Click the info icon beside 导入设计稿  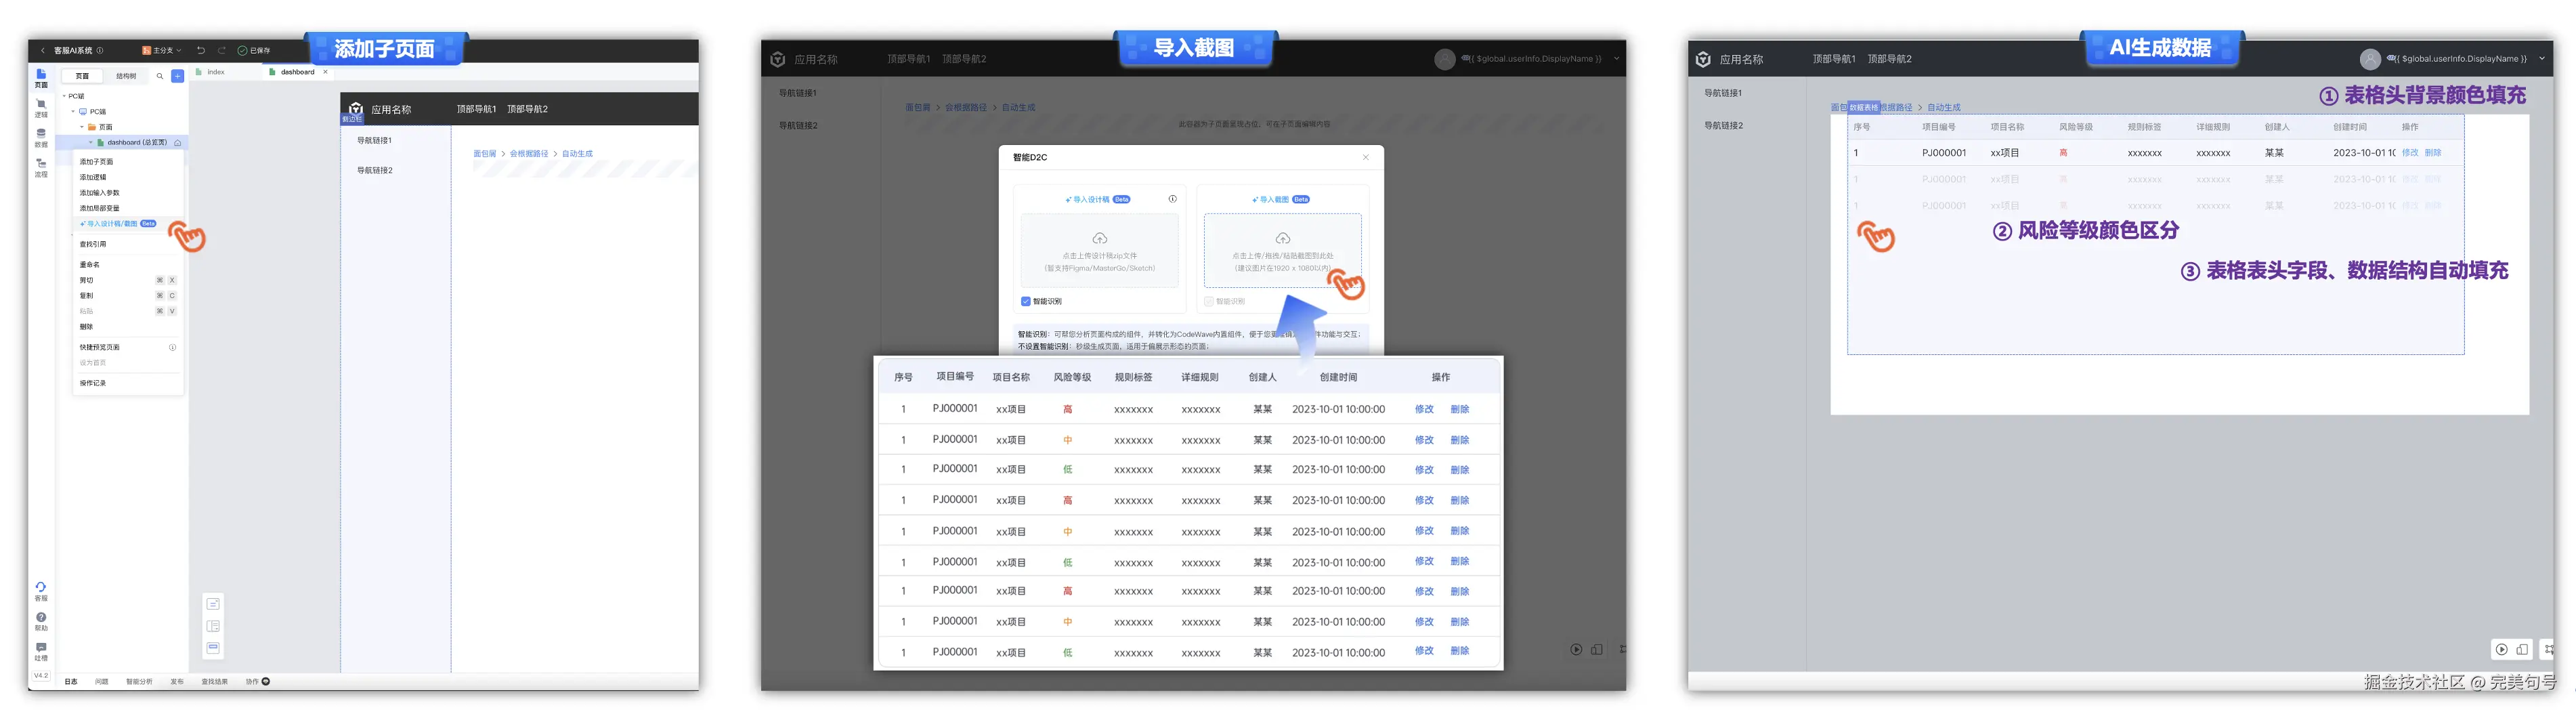click(1173, 199)
